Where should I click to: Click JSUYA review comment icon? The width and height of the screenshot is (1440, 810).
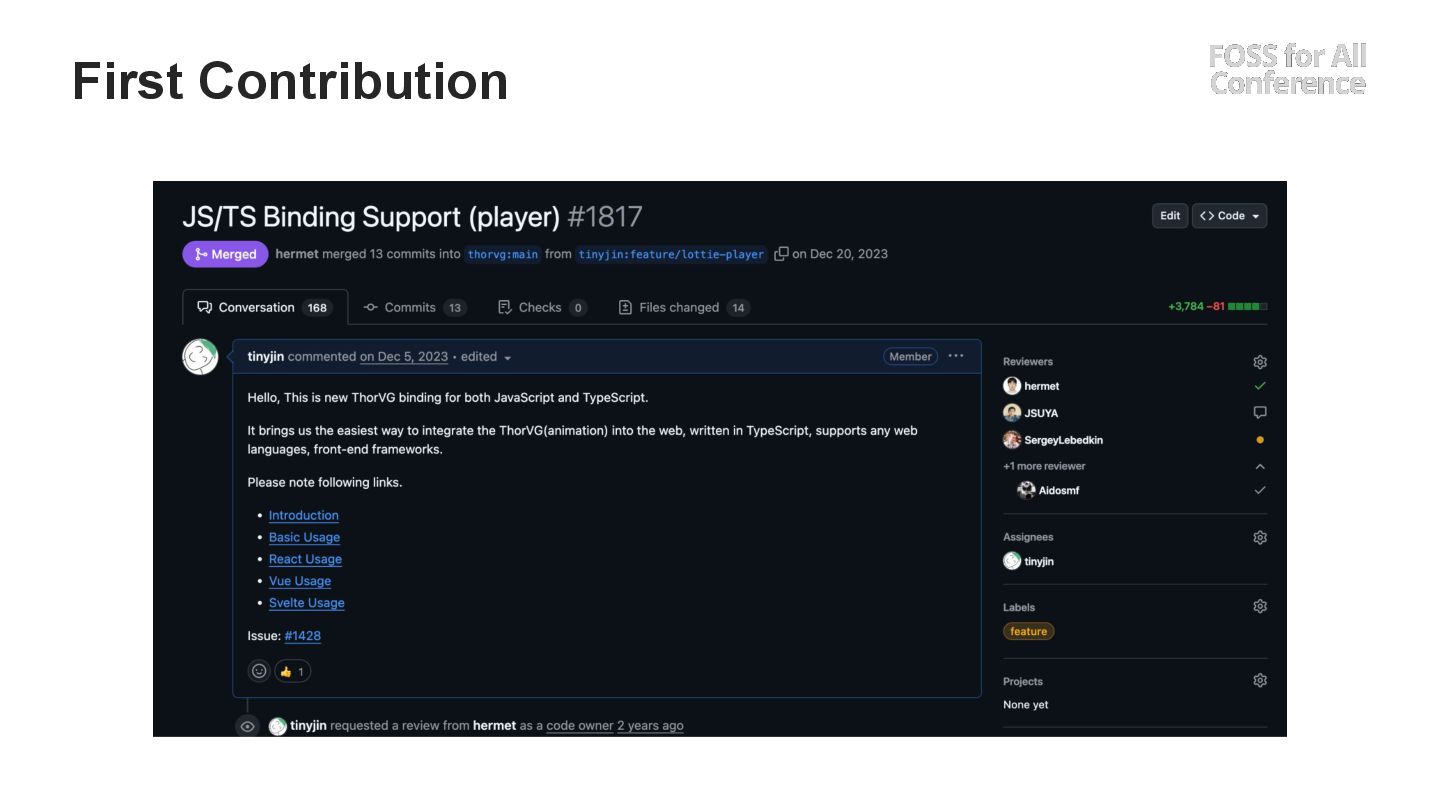coord(1260,412)
